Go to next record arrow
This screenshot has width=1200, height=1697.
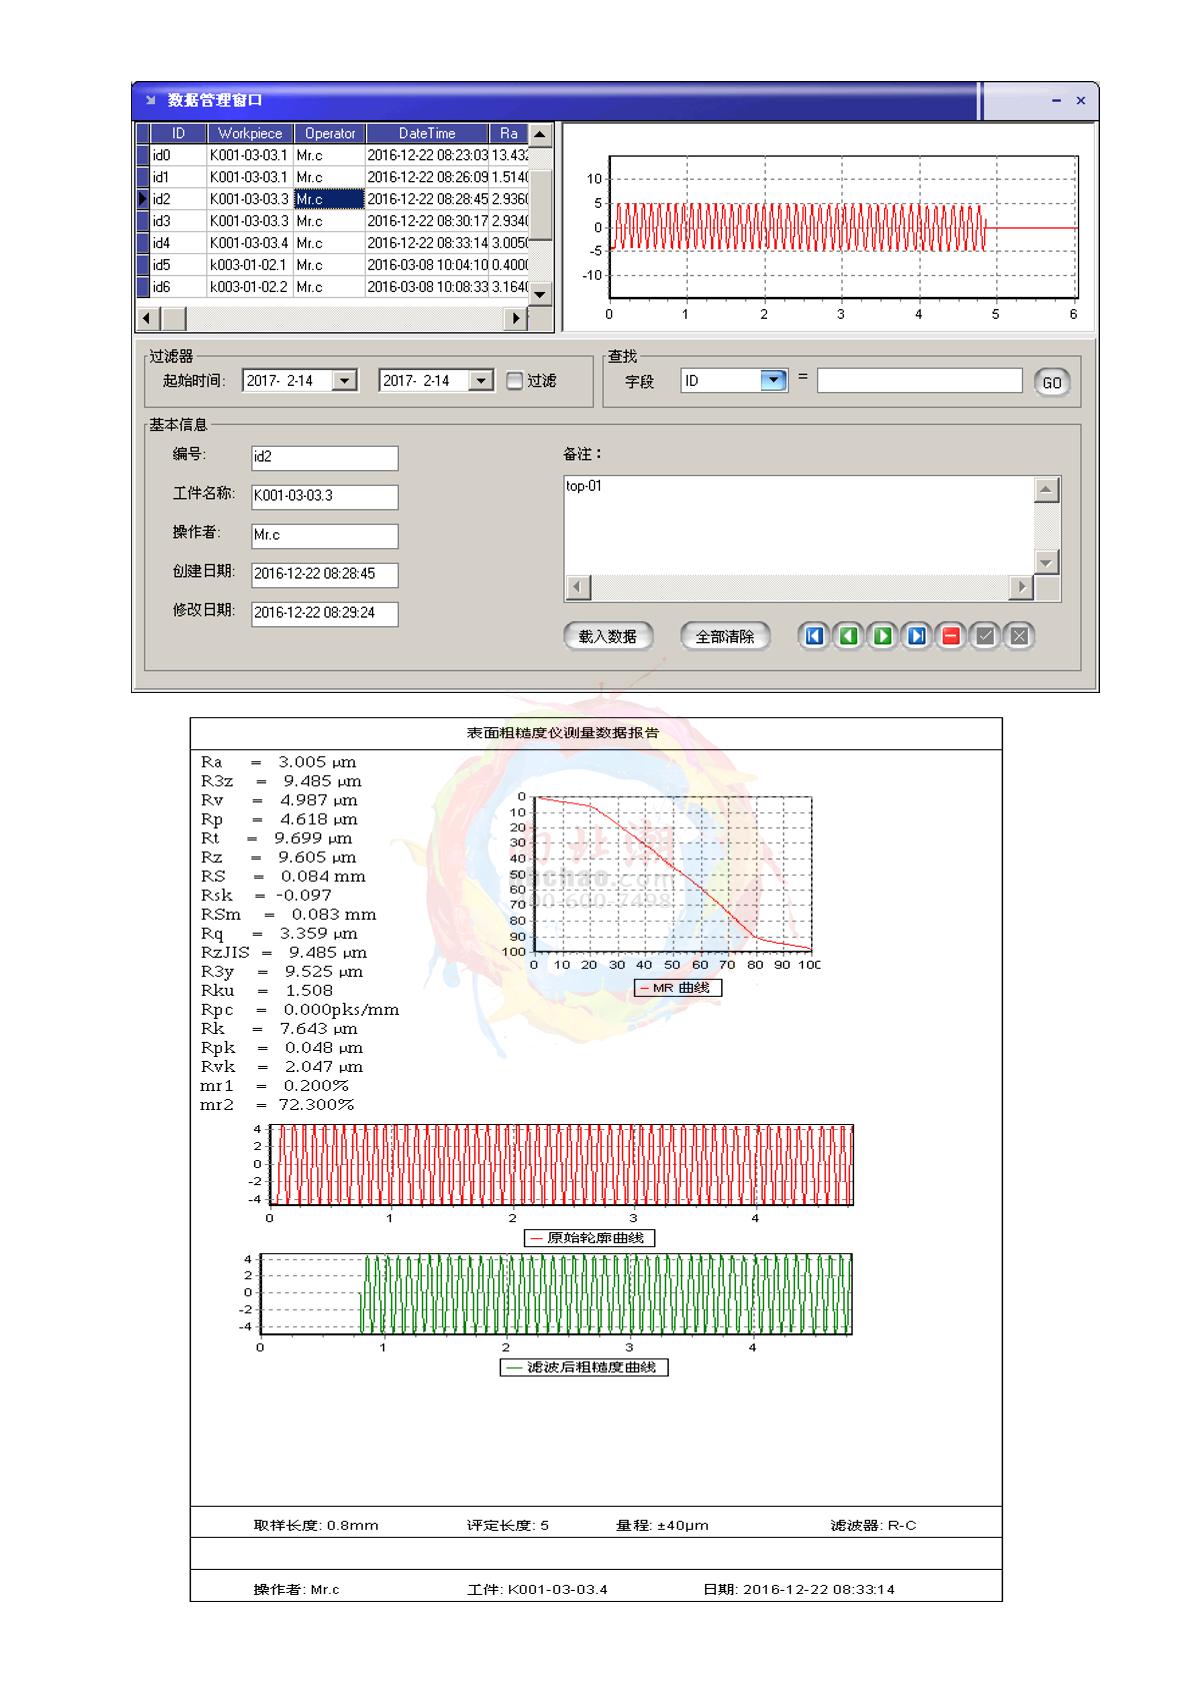882,636
